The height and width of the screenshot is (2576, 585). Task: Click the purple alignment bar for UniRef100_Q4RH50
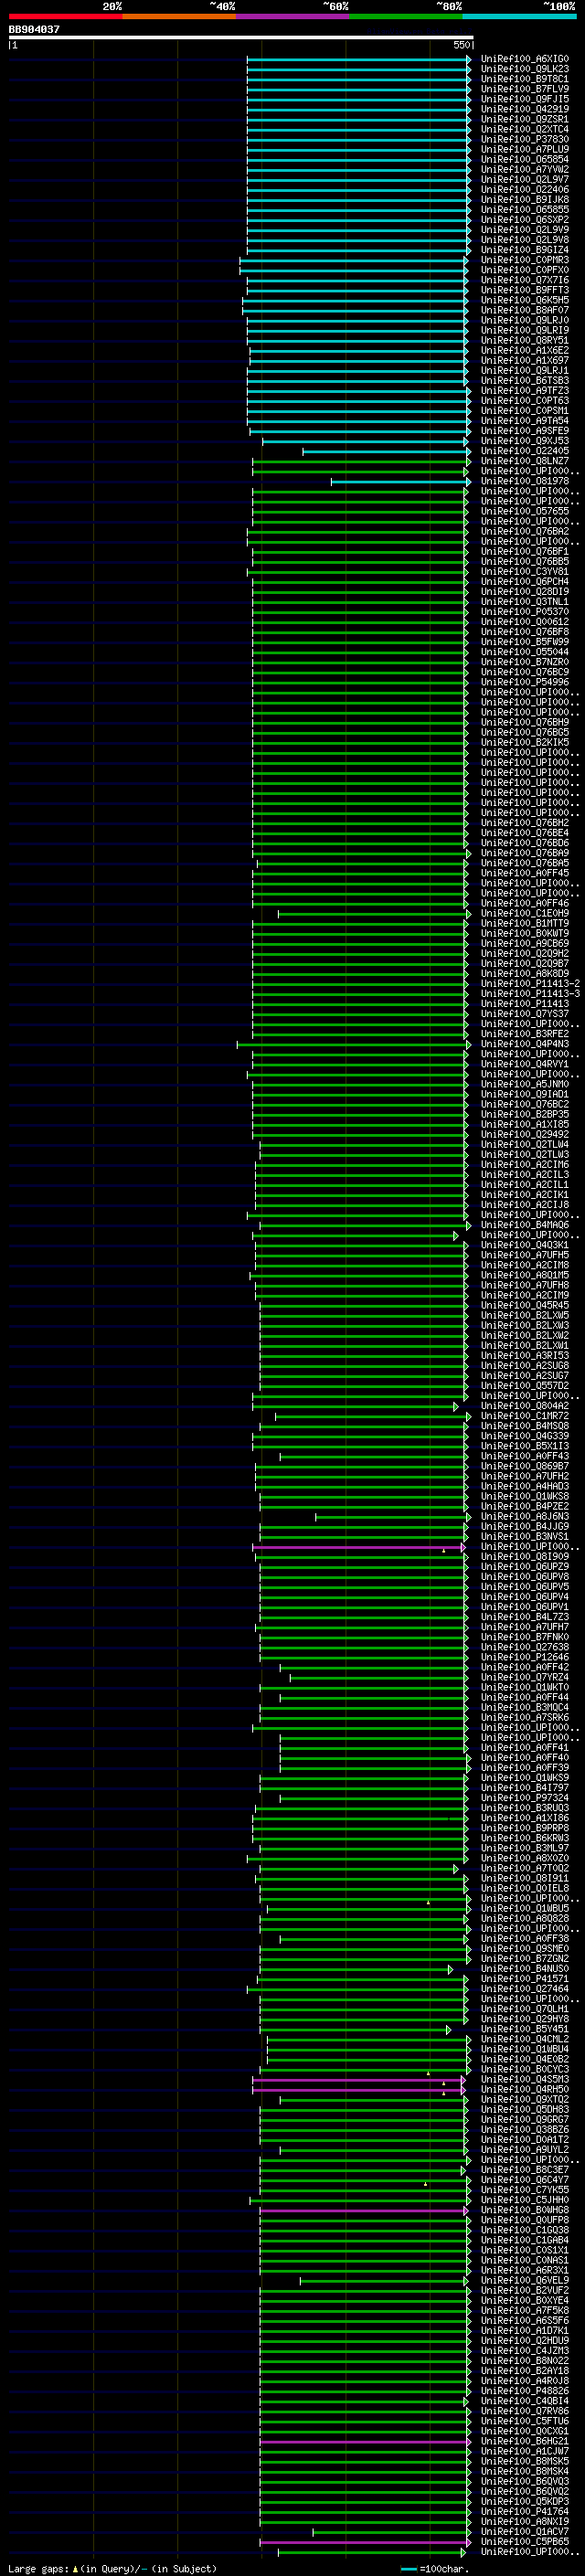pos(359,2090)
